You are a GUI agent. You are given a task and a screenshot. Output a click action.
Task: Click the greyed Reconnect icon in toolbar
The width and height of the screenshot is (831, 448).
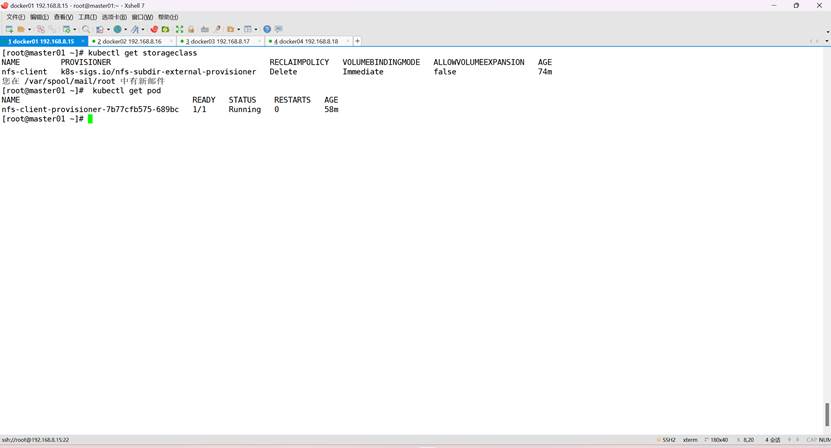click(52, 29)
